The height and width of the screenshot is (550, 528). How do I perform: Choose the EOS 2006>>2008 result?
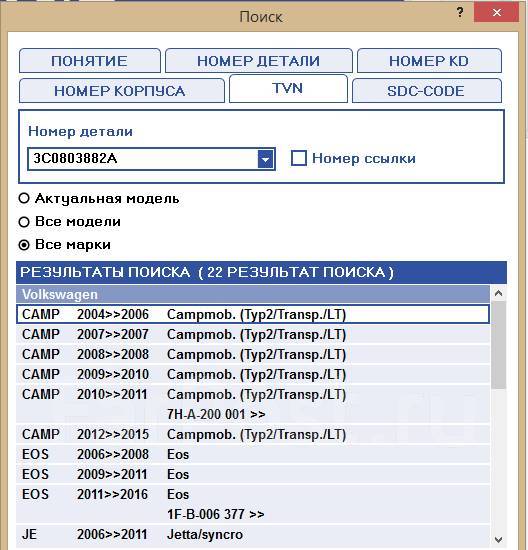[253, 454]
